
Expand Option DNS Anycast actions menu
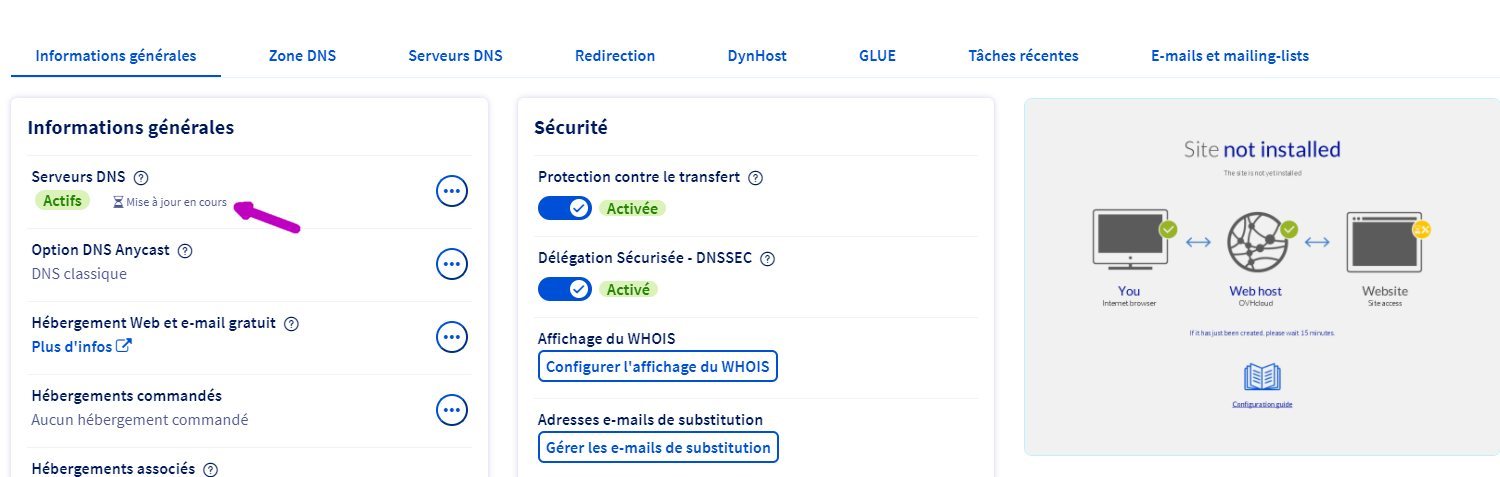(x=452, y=264)
